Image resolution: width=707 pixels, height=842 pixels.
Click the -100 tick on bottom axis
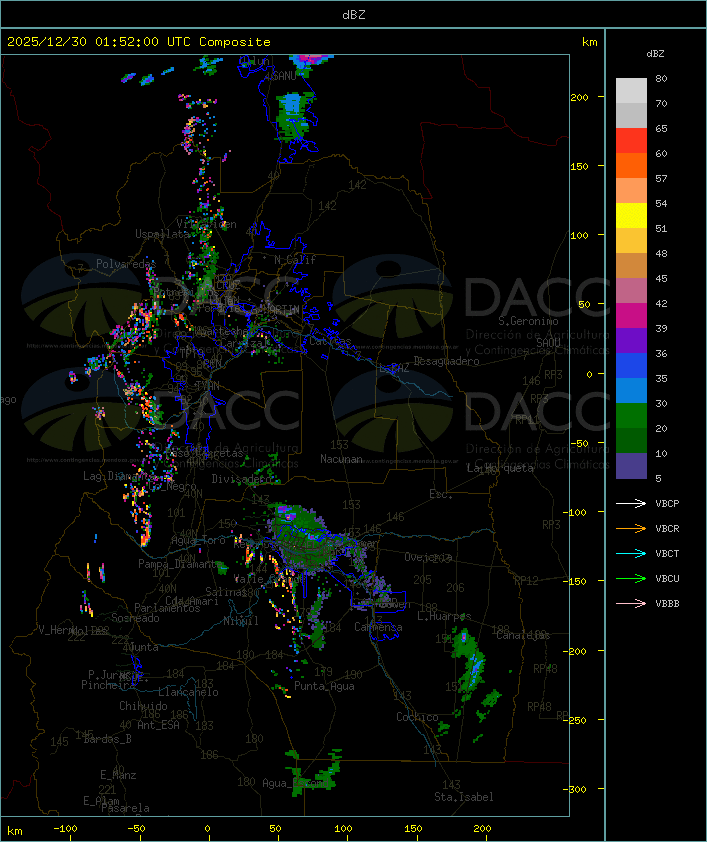(x=65, y=829)
